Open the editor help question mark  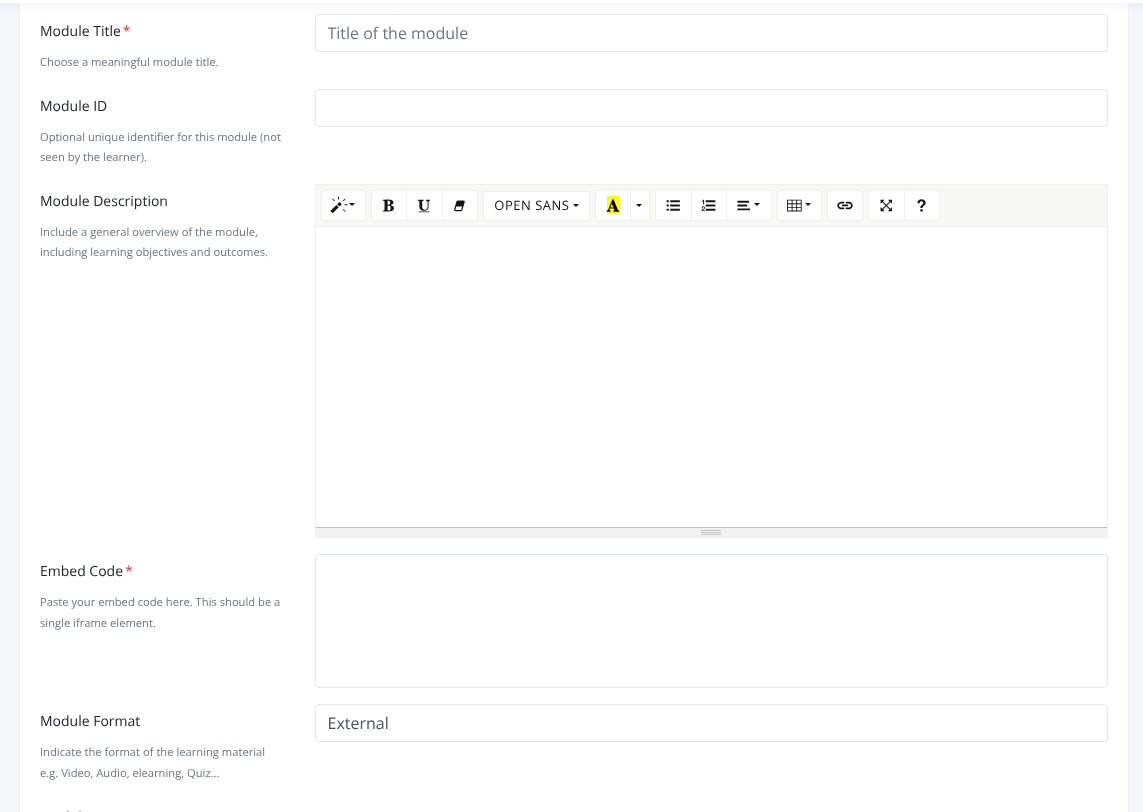921,205
